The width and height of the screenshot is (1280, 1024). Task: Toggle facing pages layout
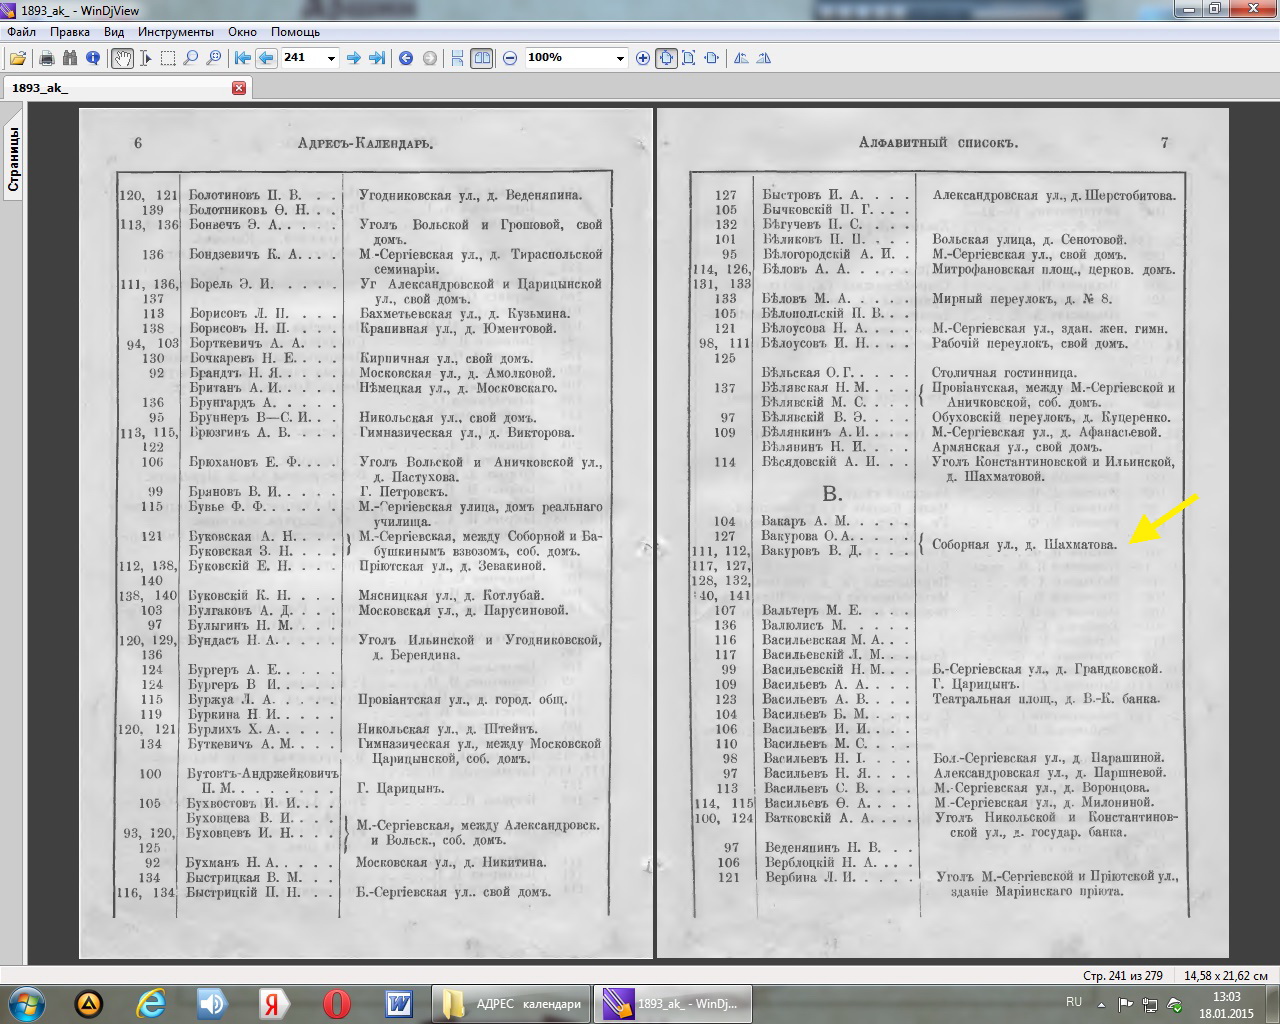point(482,58)
